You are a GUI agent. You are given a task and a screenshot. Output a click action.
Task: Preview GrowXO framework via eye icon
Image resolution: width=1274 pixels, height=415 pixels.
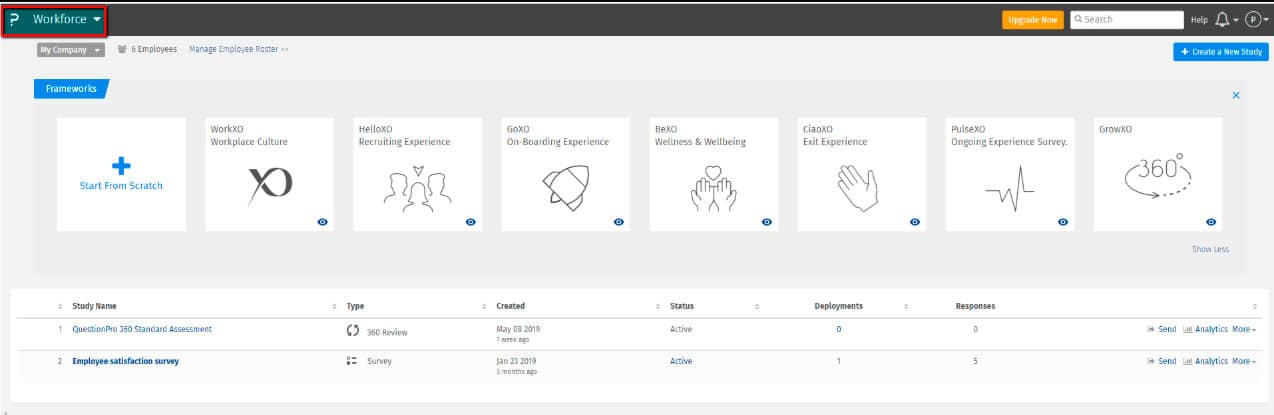(1211, 222)
